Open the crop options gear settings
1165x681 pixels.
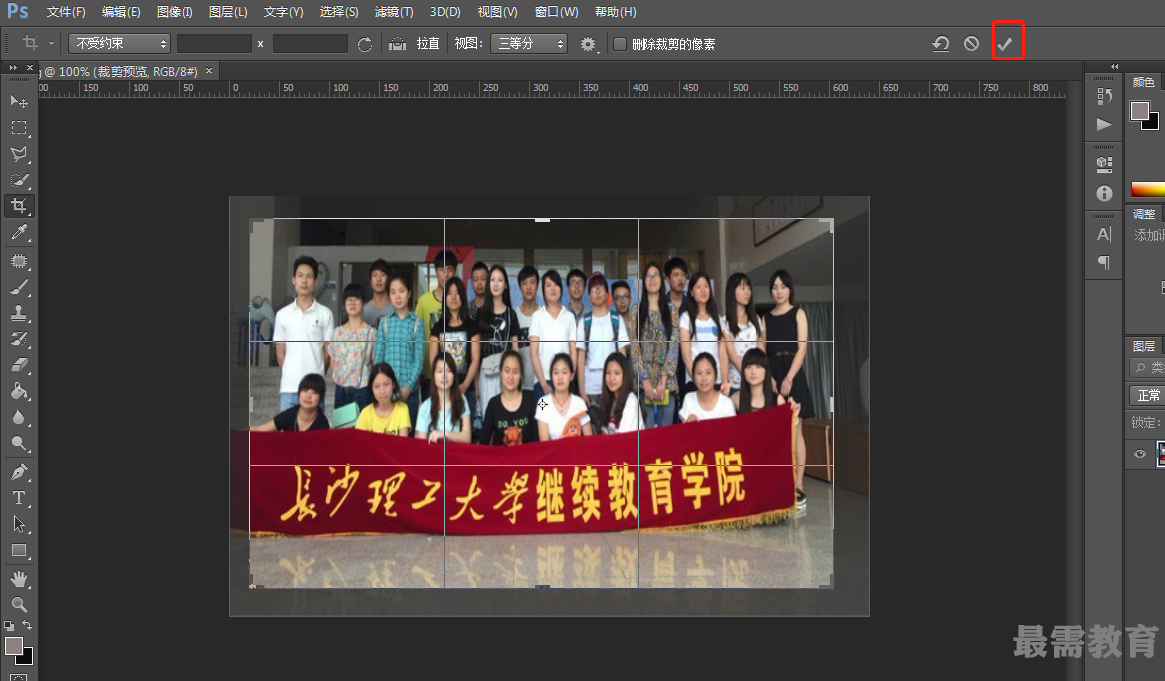[x=588, y=45]
